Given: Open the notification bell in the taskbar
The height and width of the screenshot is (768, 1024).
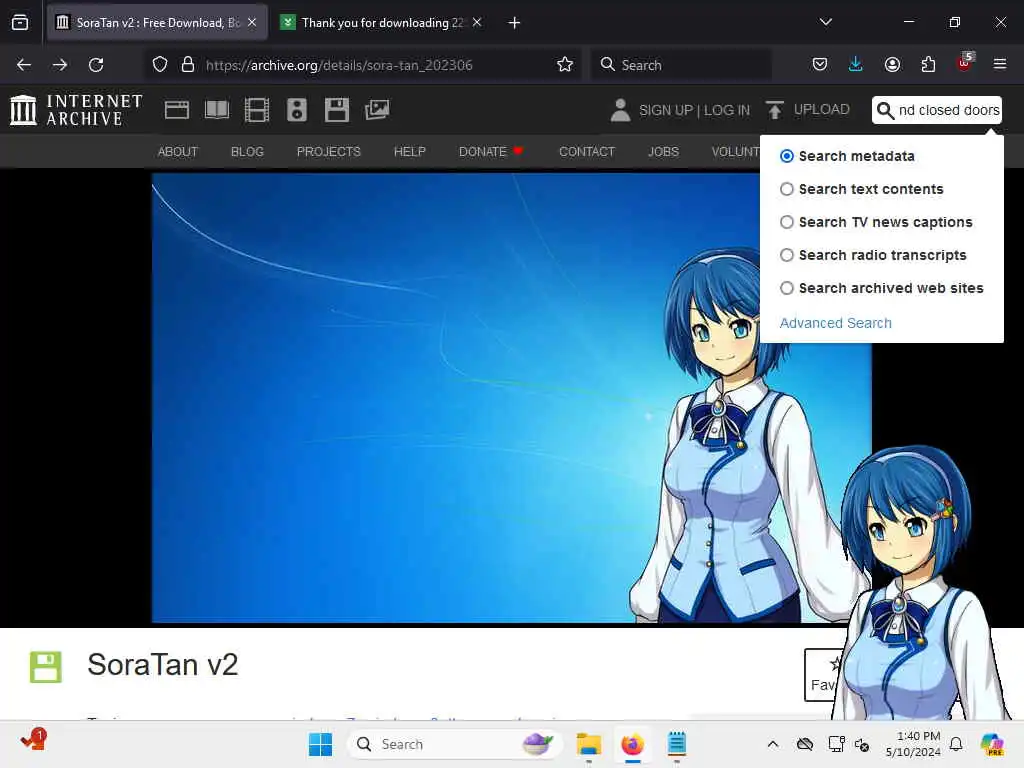Looking at the screenshot, I should pos(956,744).
